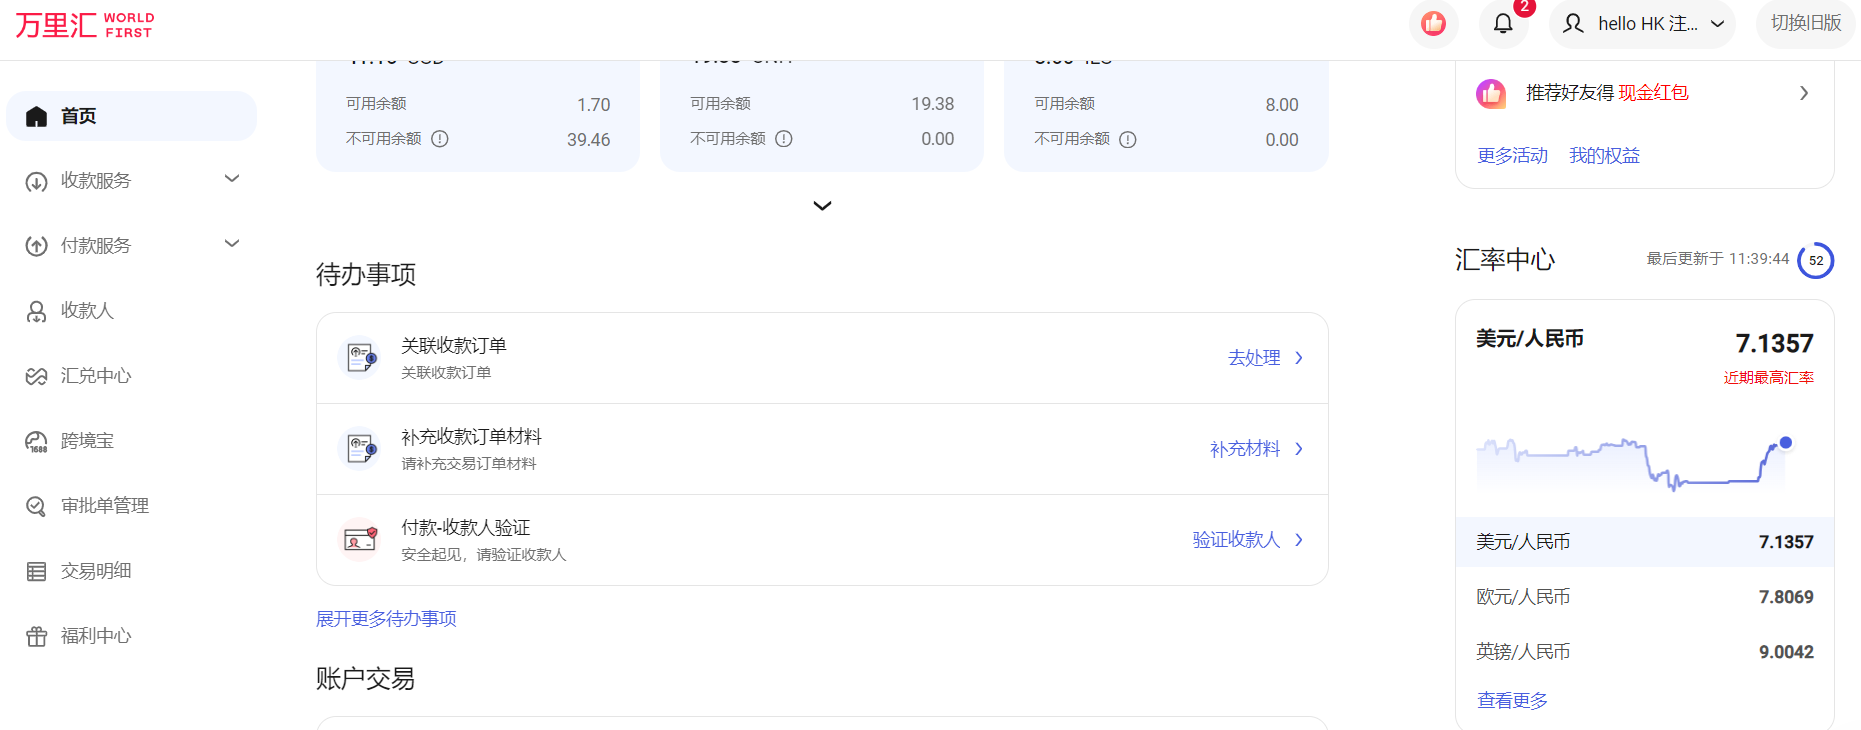Click the 关联收款订单 document icon
Screen dimensions: 1861x730
tap(360, 357)
